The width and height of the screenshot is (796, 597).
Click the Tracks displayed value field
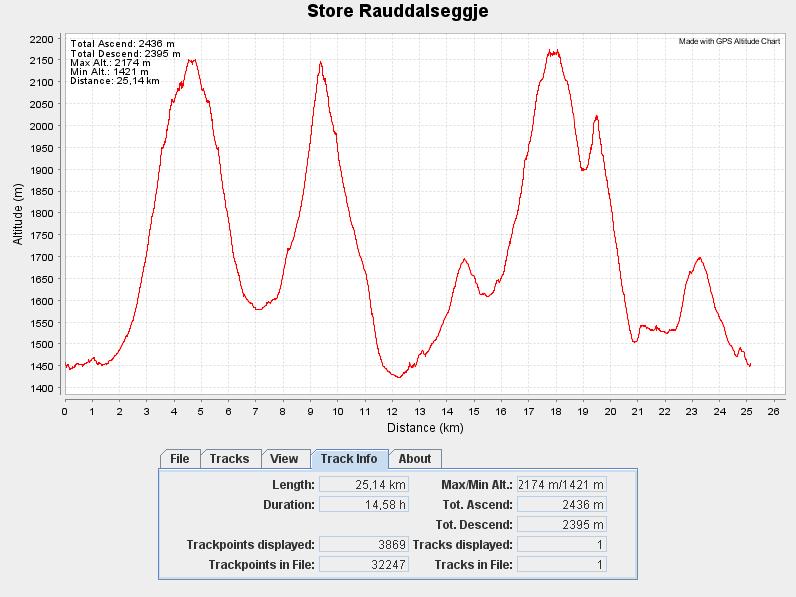click(561, 545)
